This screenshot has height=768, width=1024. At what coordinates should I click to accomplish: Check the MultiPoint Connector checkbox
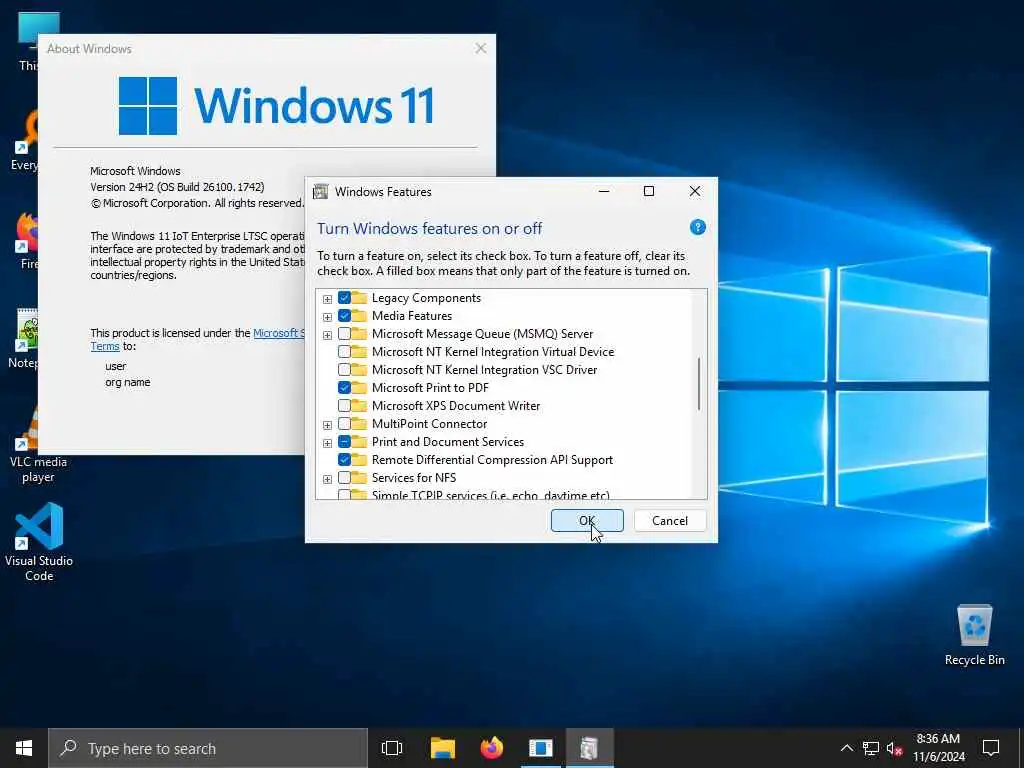344,424
